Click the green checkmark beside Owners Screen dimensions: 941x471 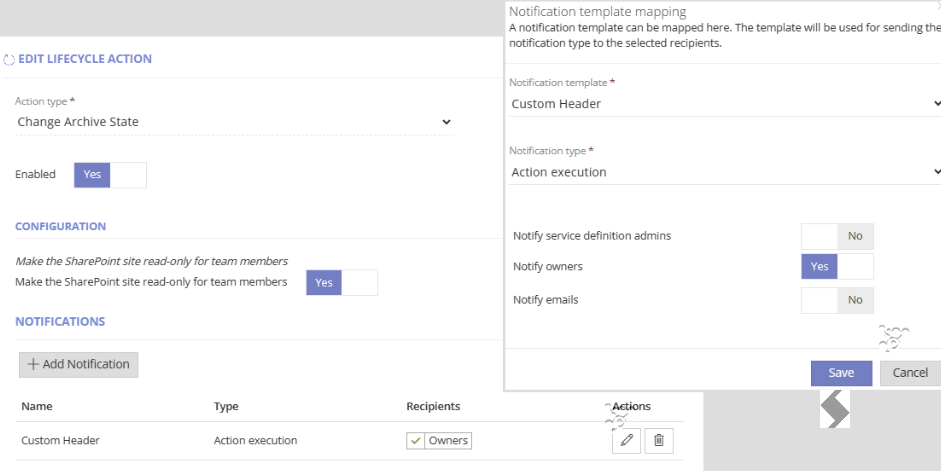pyautogui.click(x=415, y=440)
